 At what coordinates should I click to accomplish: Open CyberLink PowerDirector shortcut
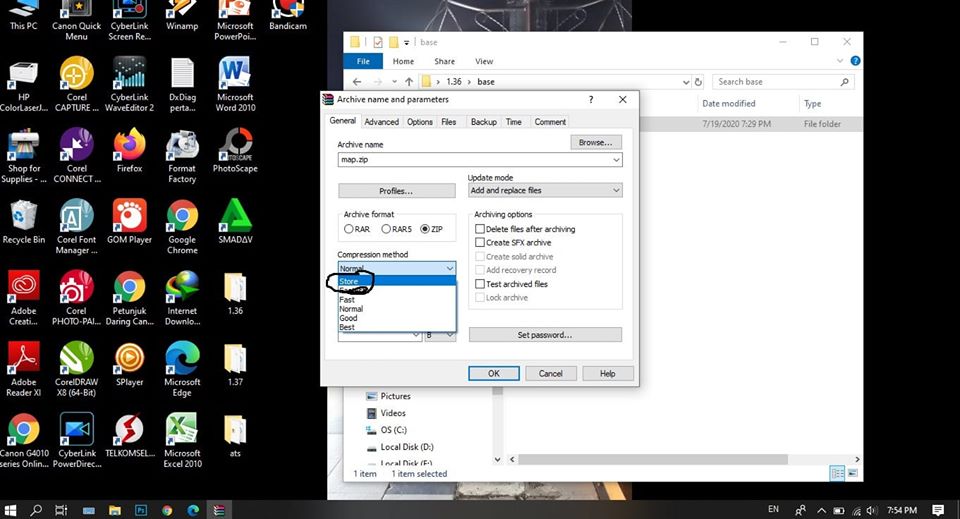click(x=76, y=441)
